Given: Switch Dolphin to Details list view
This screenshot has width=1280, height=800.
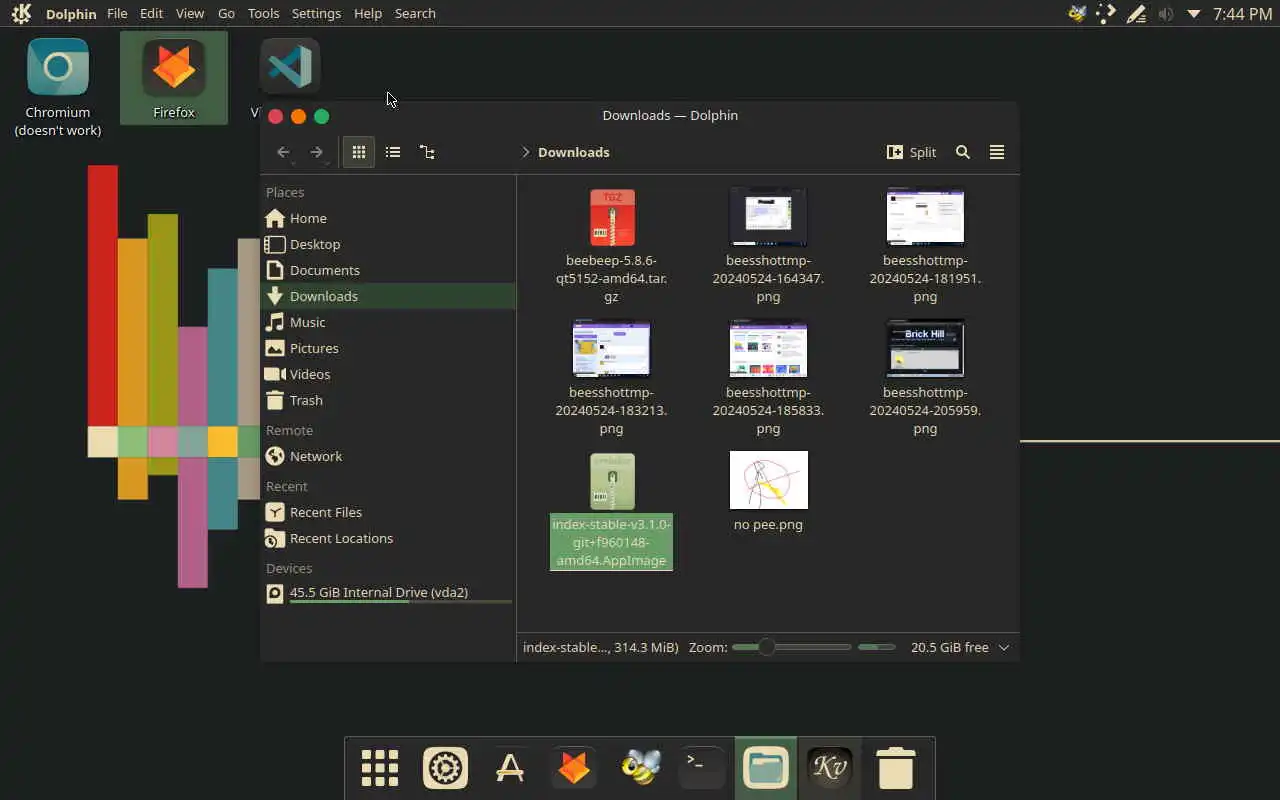Looking at the screenshot, I should tap(427, 152).
